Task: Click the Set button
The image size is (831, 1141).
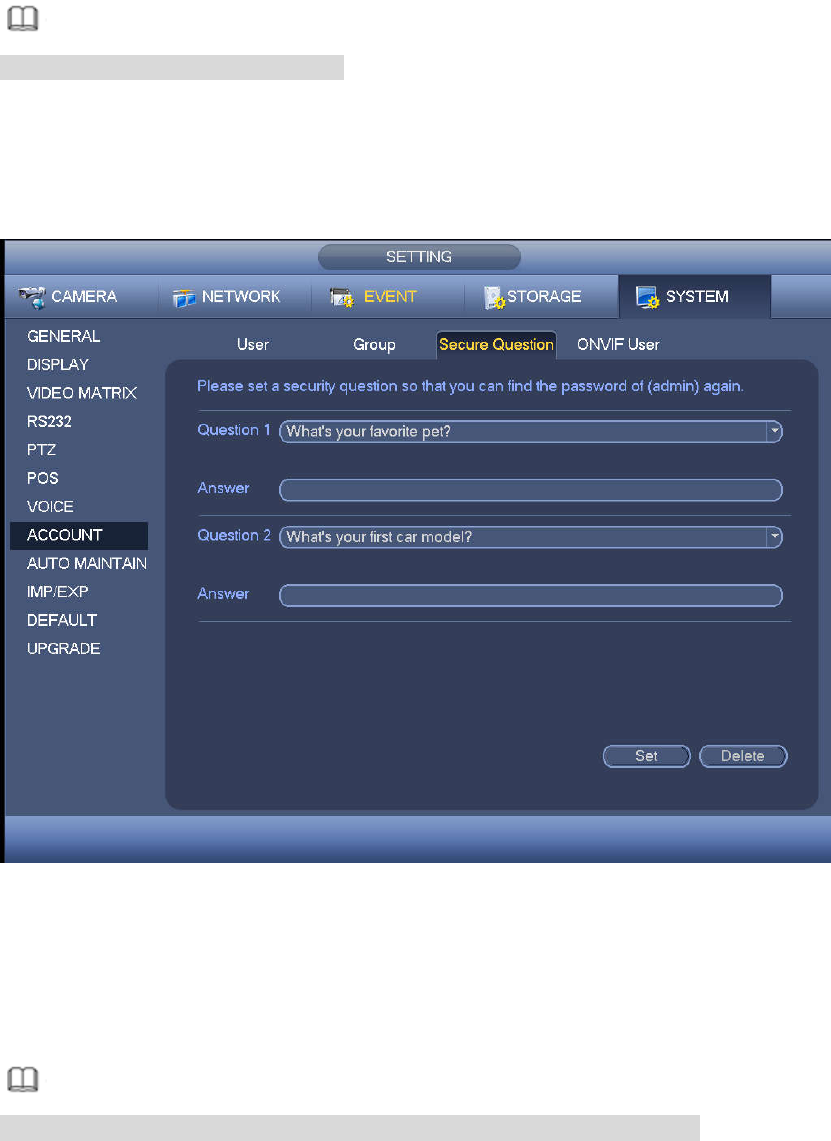Action: [x=647, y=756]
